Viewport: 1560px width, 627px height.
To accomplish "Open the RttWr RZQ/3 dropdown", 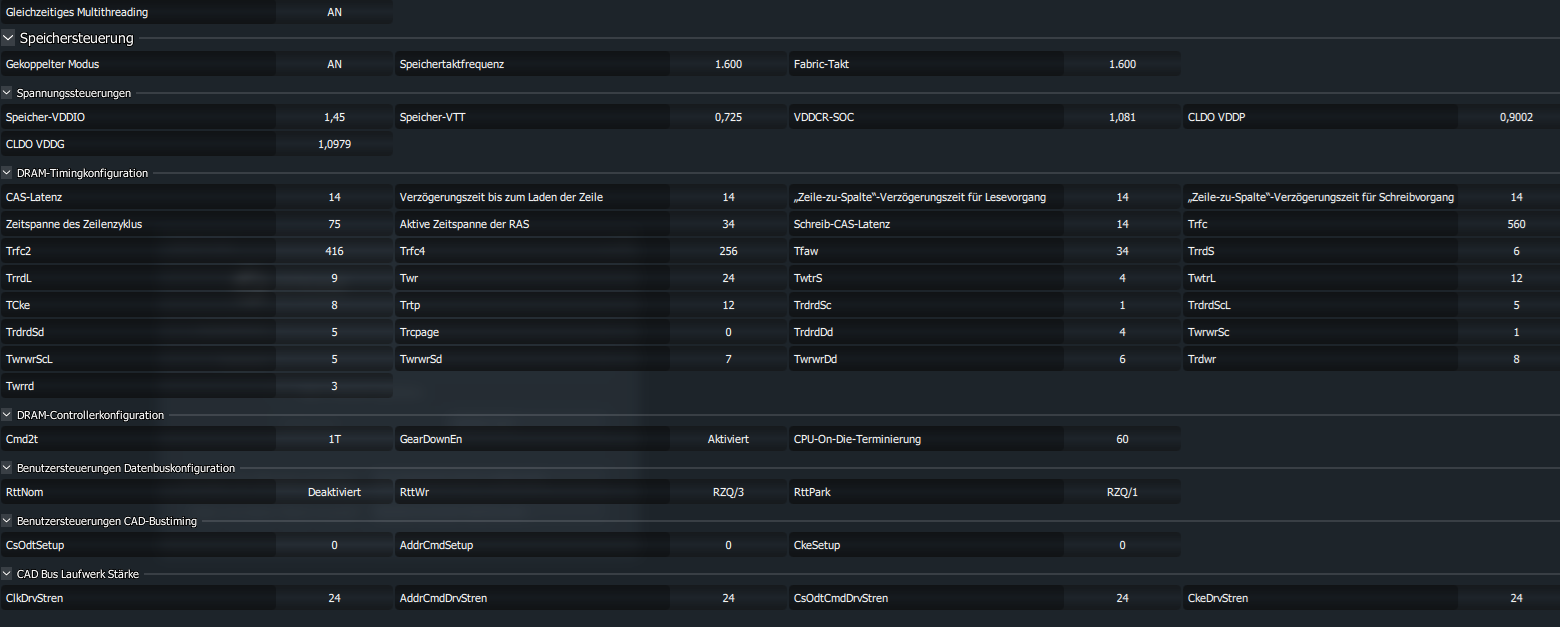I will click(x=728, y=492).
